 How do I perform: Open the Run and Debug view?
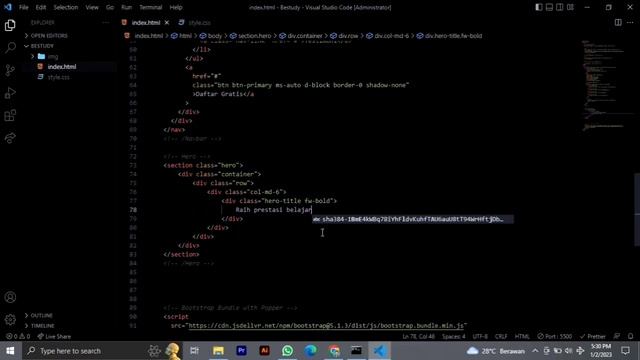[x=10, y=93]
